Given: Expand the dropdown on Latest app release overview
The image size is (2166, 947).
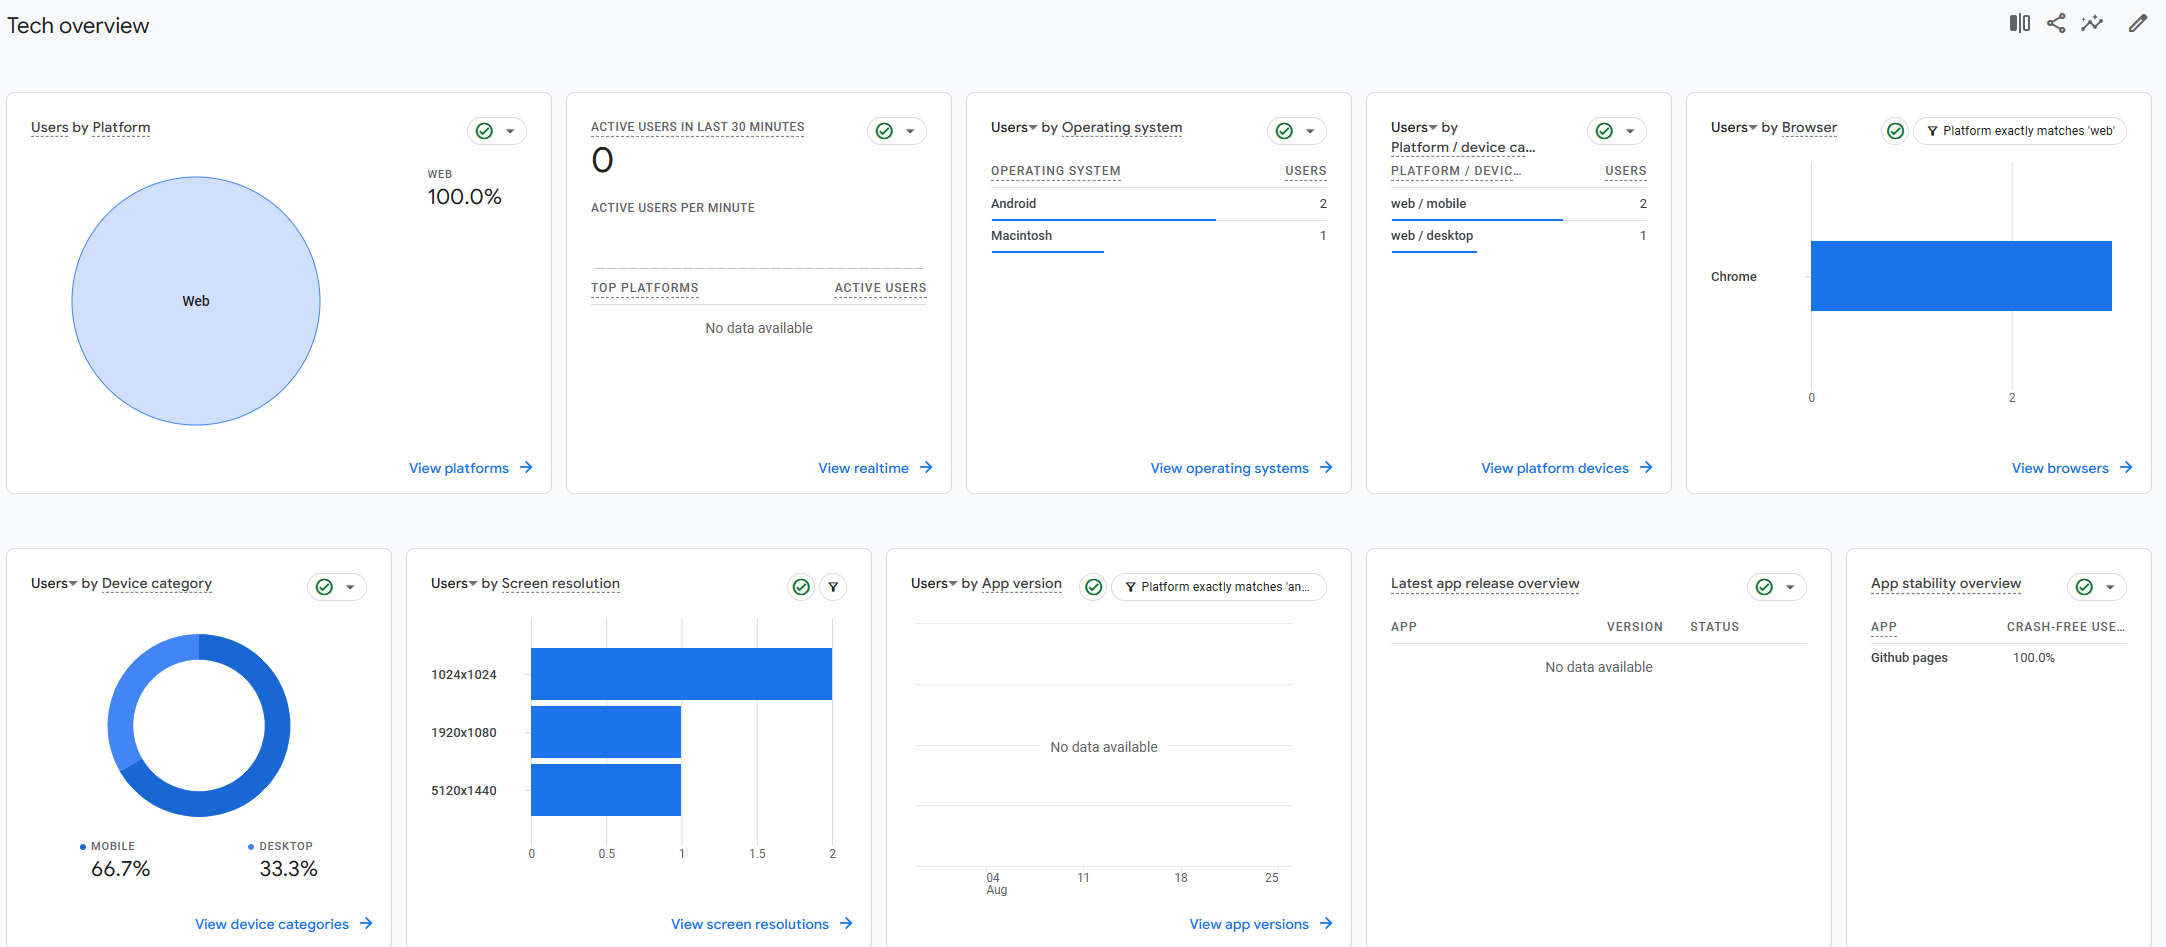Looking at the screenshot, I should tap(1791, 587).
